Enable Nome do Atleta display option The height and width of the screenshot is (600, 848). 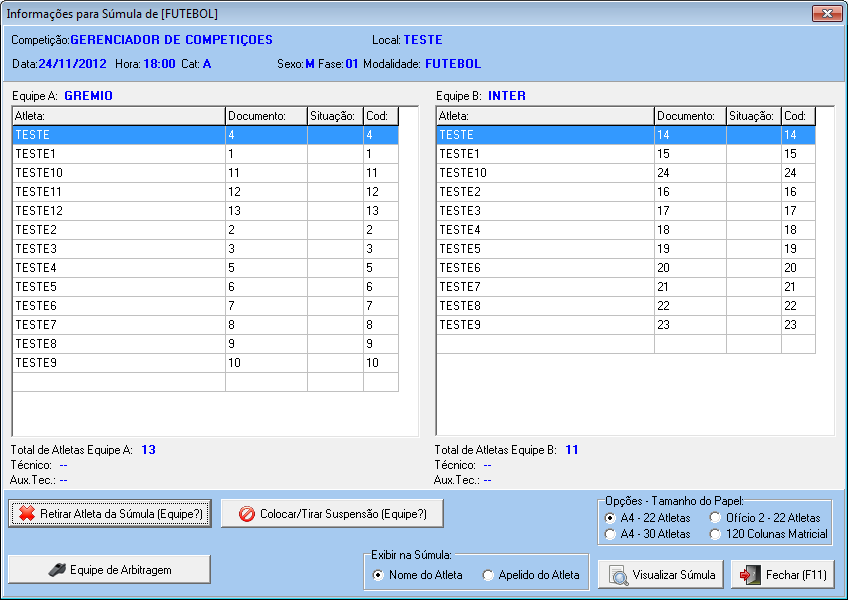378,575
